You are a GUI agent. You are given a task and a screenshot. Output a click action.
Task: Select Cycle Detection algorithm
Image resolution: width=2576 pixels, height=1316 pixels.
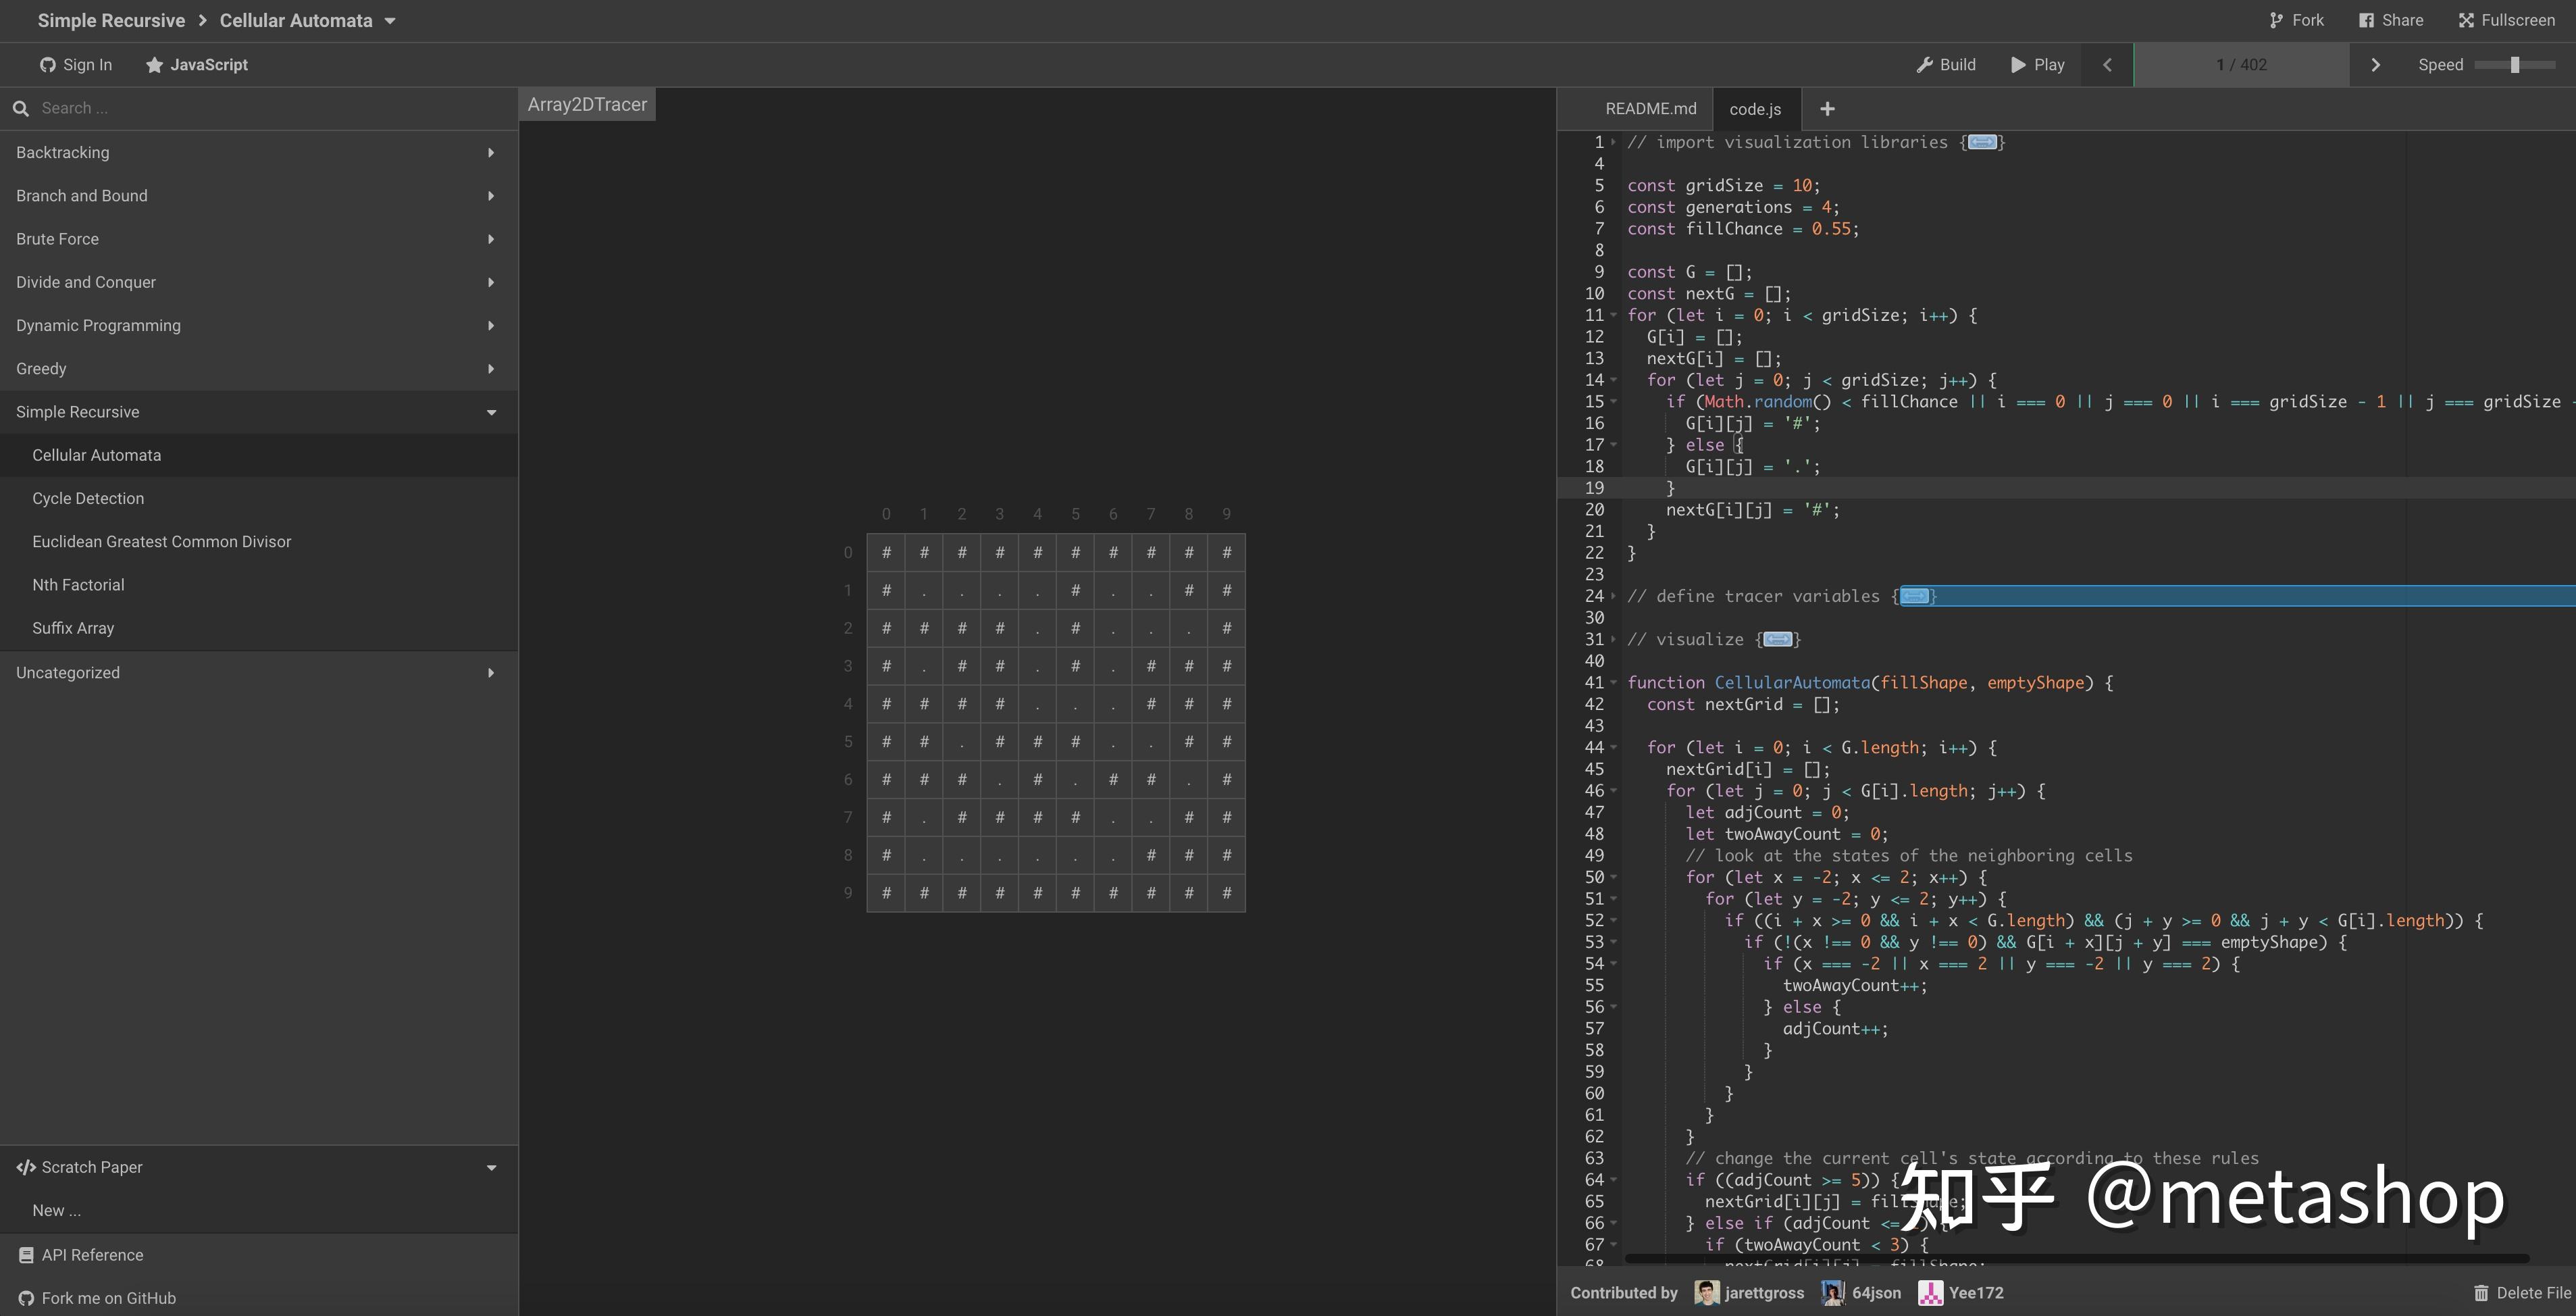coord(88,498)
